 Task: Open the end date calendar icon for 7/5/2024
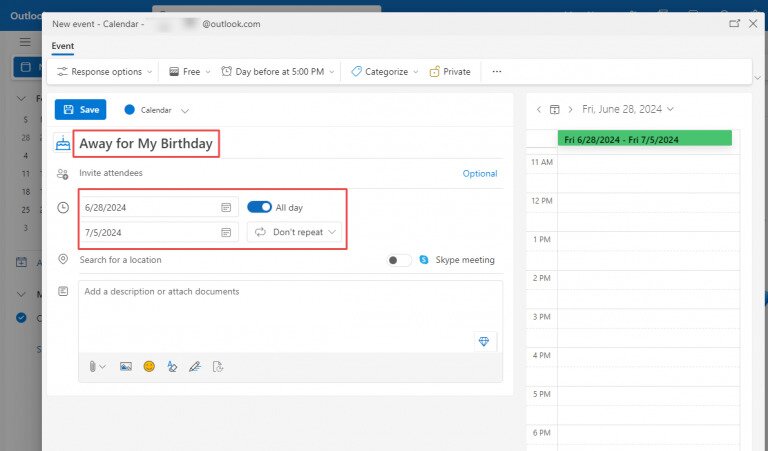coord(226,232)
